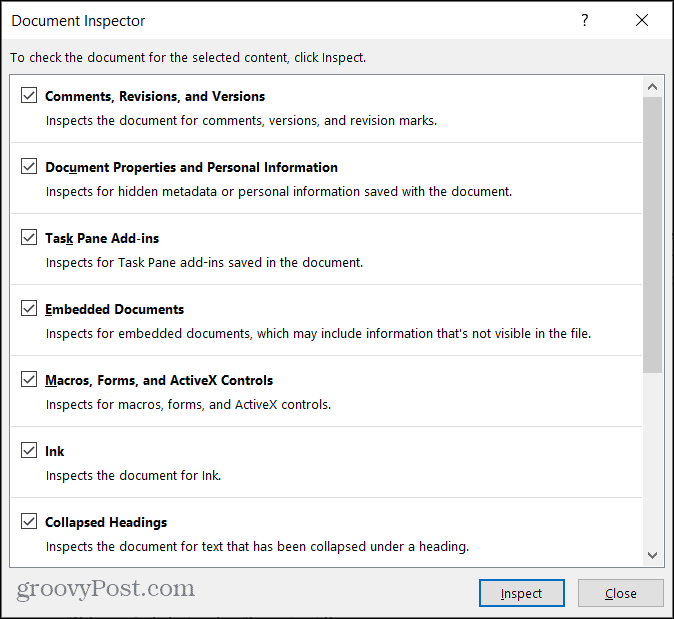This screenshot has width=674, height=619.
Task: Toggle the Embedded Documents checkbox
Action: 29,308
